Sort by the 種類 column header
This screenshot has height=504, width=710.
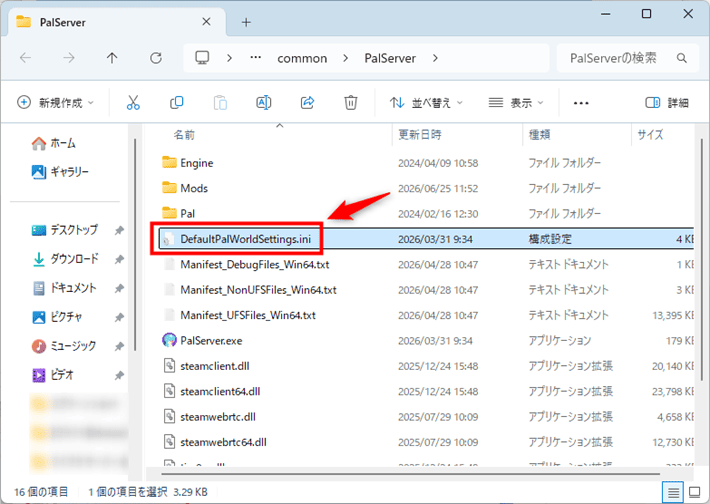click(539, 134)
